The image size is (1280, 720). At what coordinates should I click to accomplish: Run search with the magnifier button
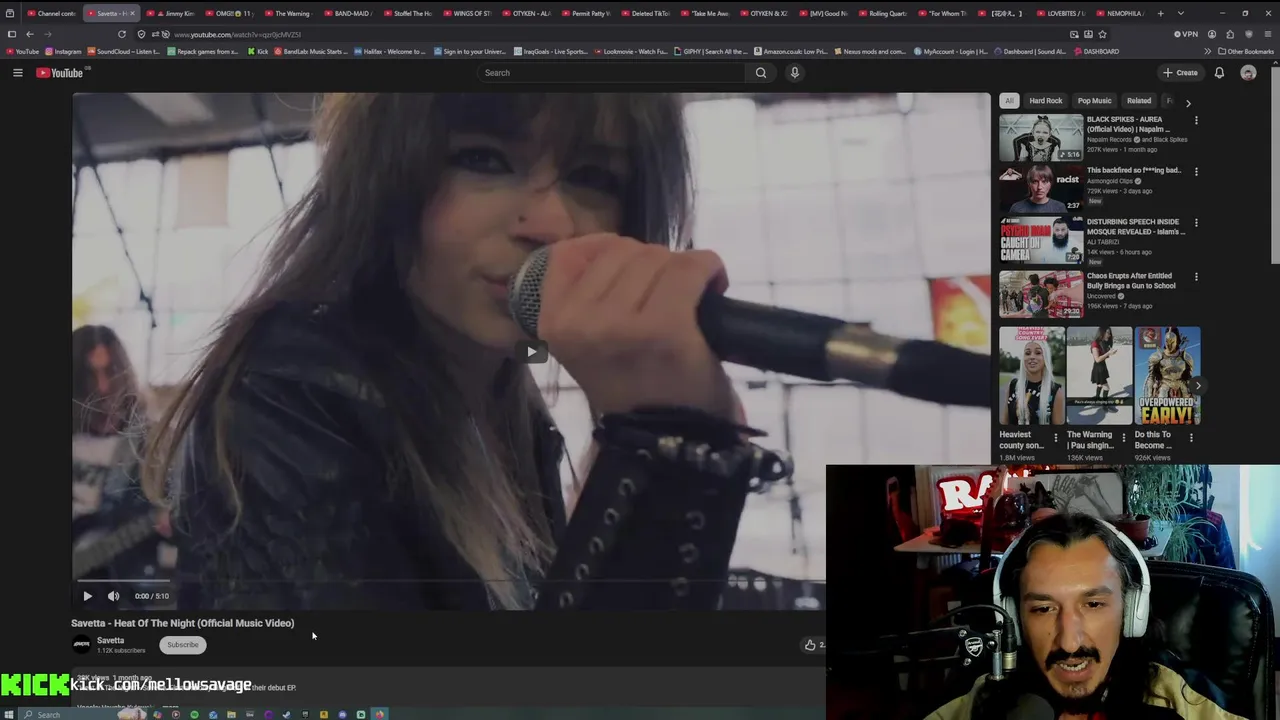click(761, 72)
